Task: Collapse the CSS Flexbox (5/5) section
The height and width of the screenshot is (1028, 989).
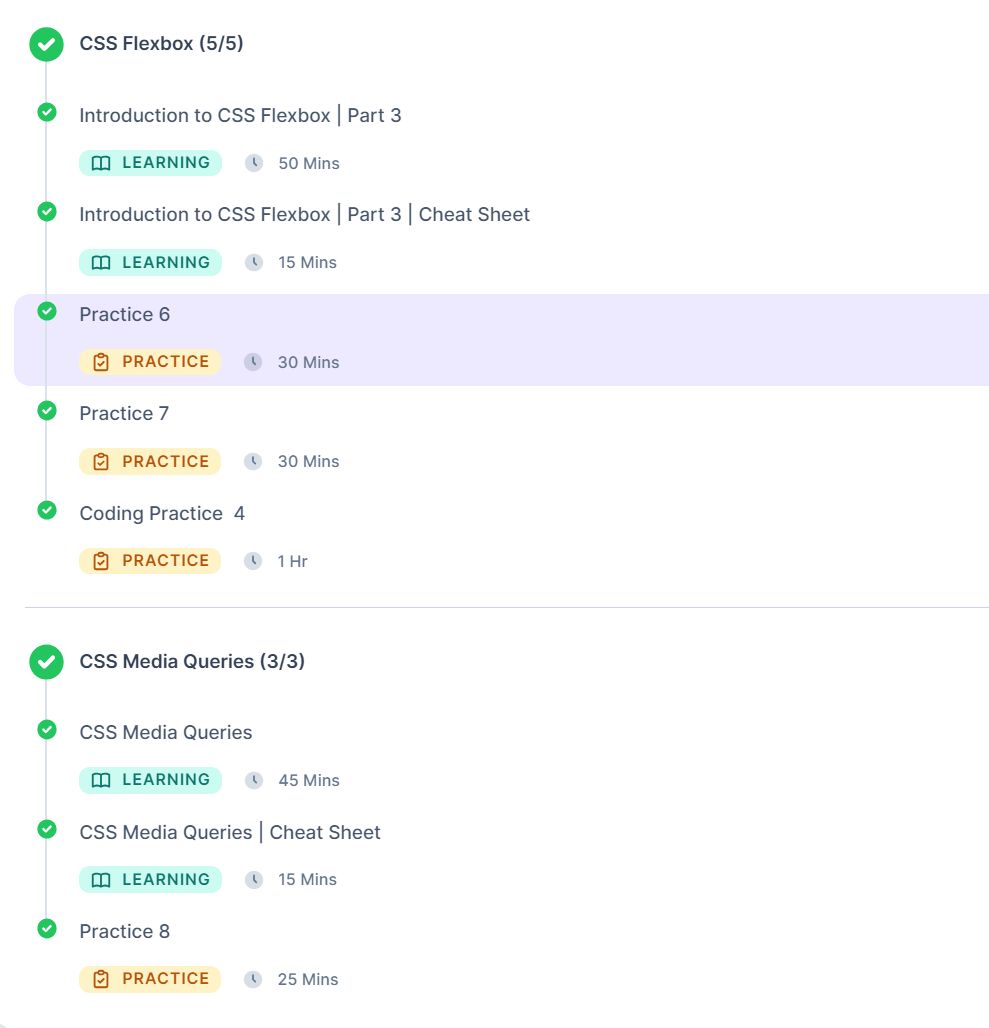Action: click(161, 44)
